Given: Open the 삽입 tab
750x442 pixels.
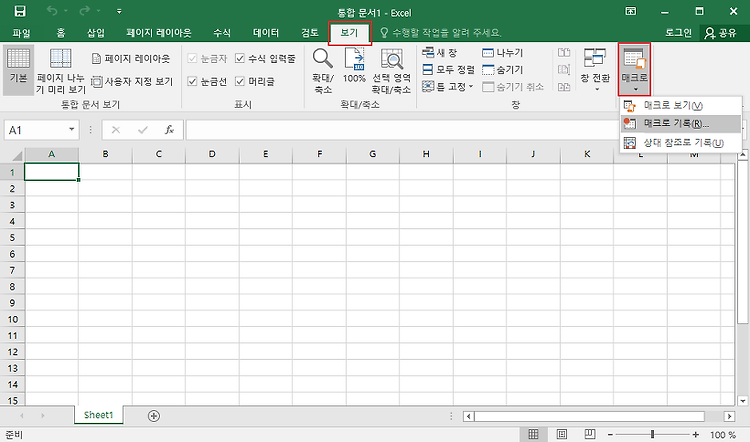Looking at the screenshot, I should [x=96, y=33].
